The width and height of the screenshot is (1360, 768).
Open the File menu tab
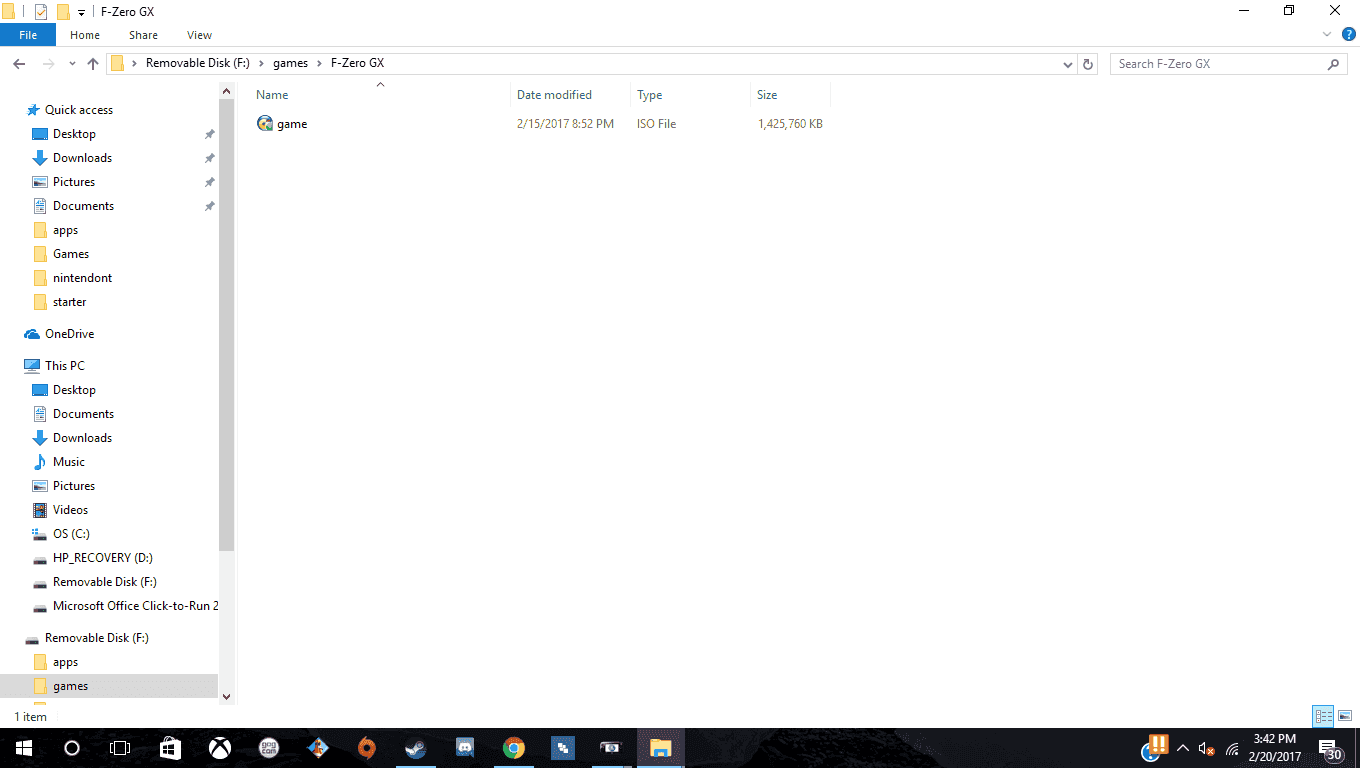(28, 35)
